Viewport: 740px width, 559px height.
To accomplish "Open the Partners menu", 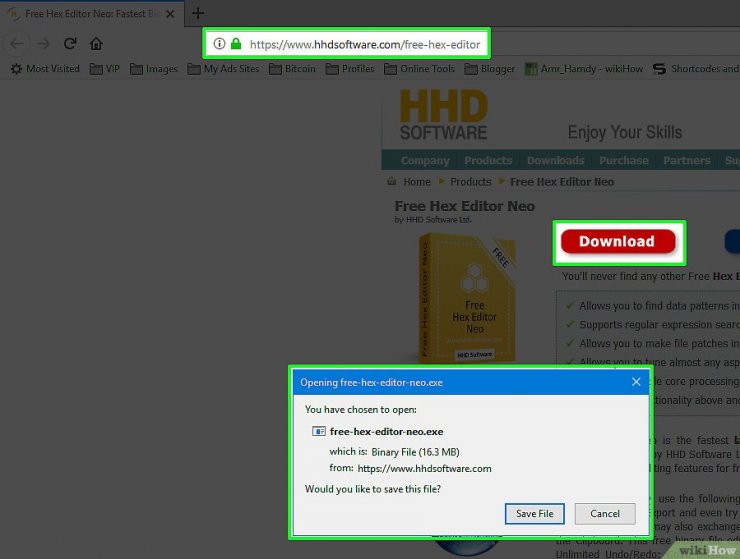I will [687, 161].
